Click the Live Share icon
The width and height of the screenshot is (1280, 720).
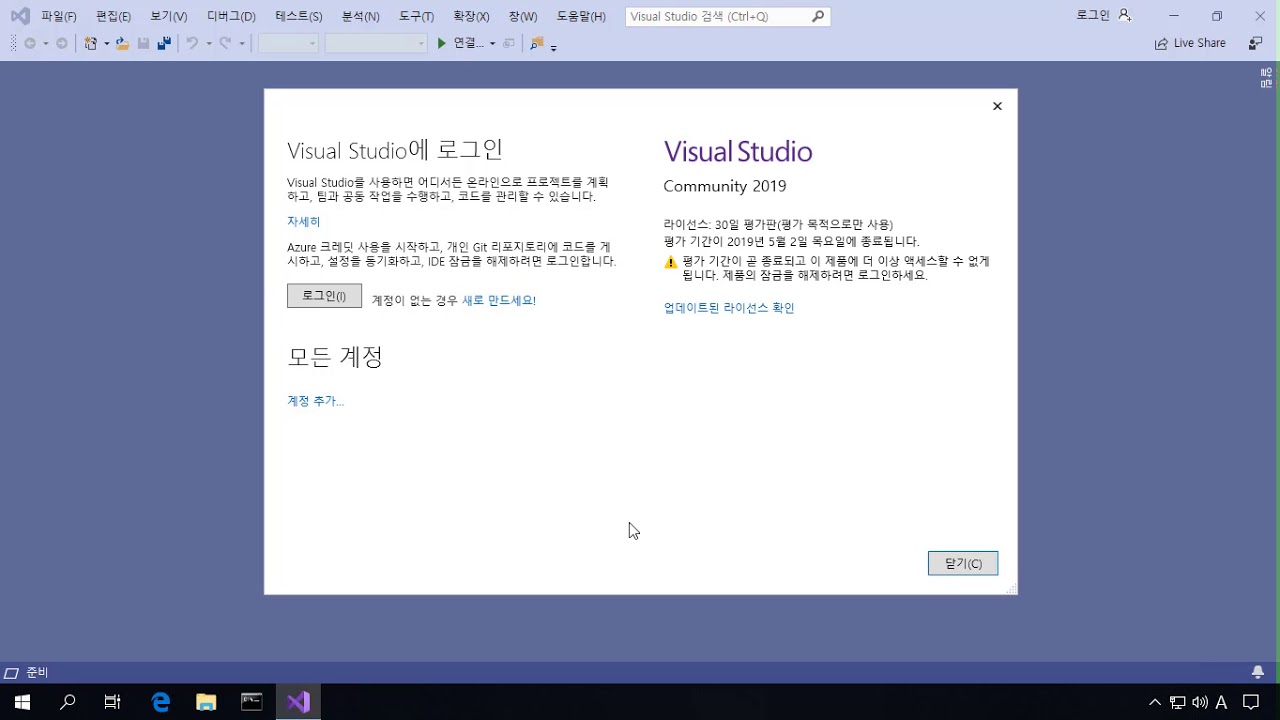[1161, 44]
